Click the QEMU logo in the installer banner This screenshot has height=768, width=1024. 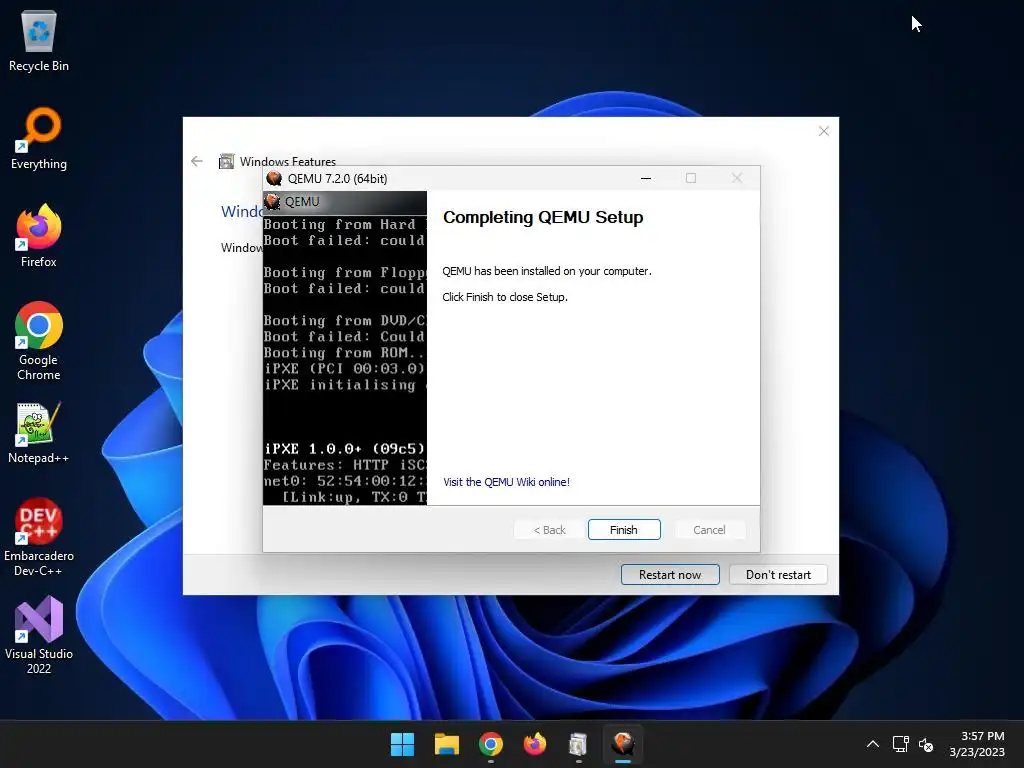point(272,202)
